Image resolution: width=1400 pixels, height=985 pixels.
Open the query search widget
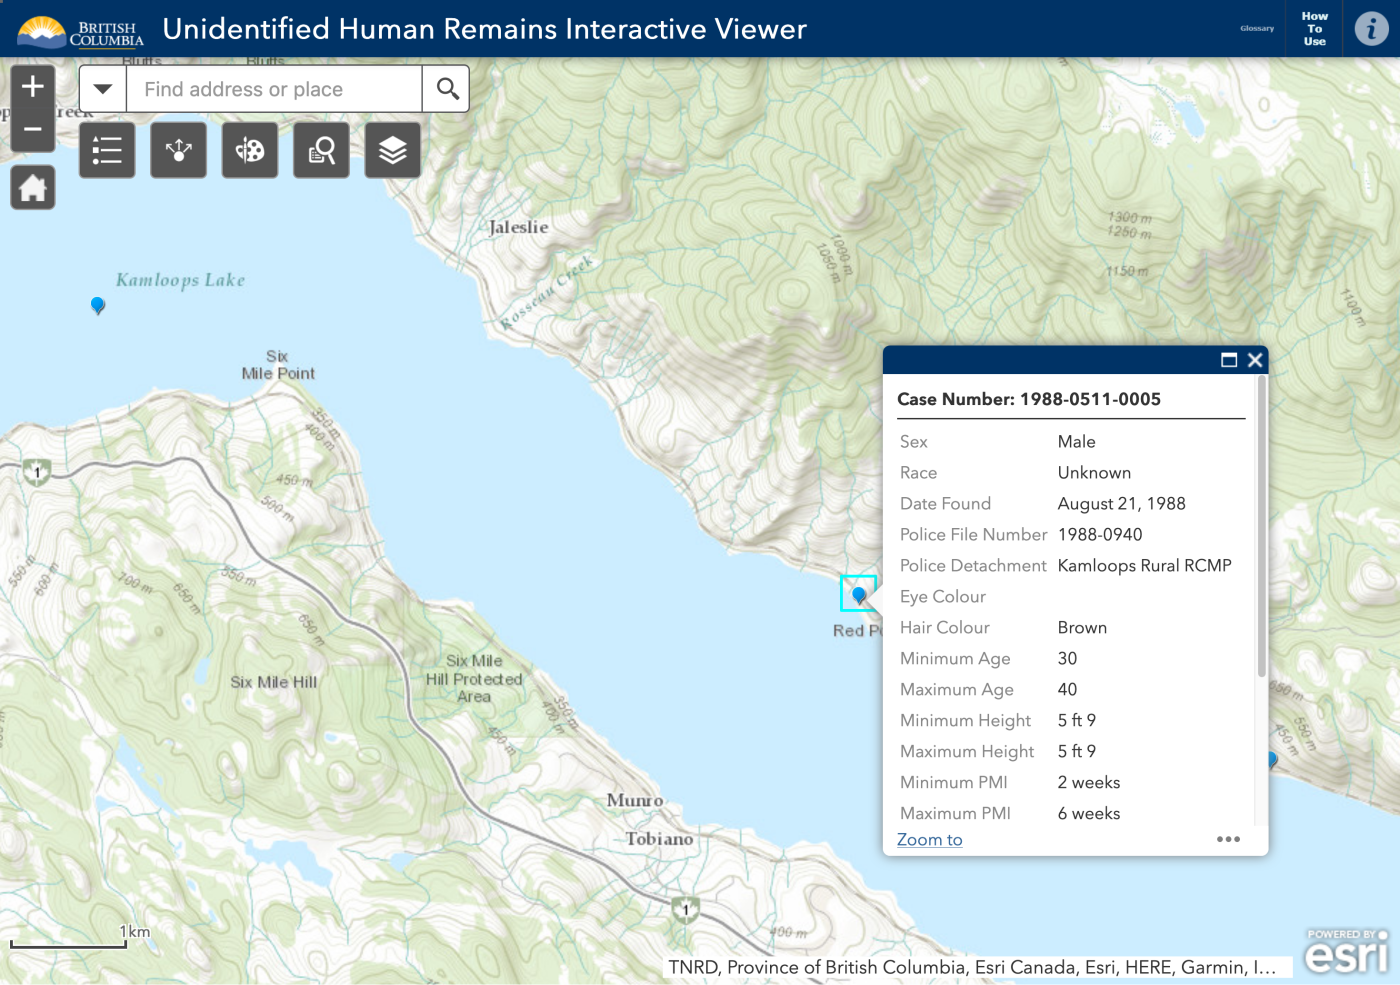[x=321, y=151]
